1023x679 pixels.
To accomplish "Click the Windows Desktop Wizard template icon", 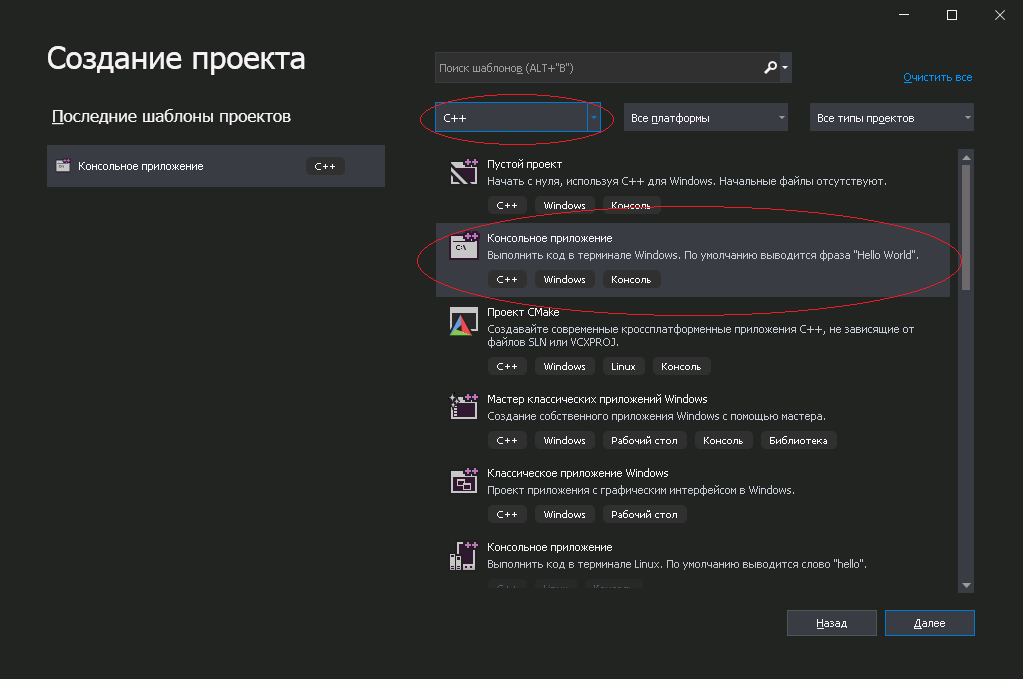I will (464, 407).
